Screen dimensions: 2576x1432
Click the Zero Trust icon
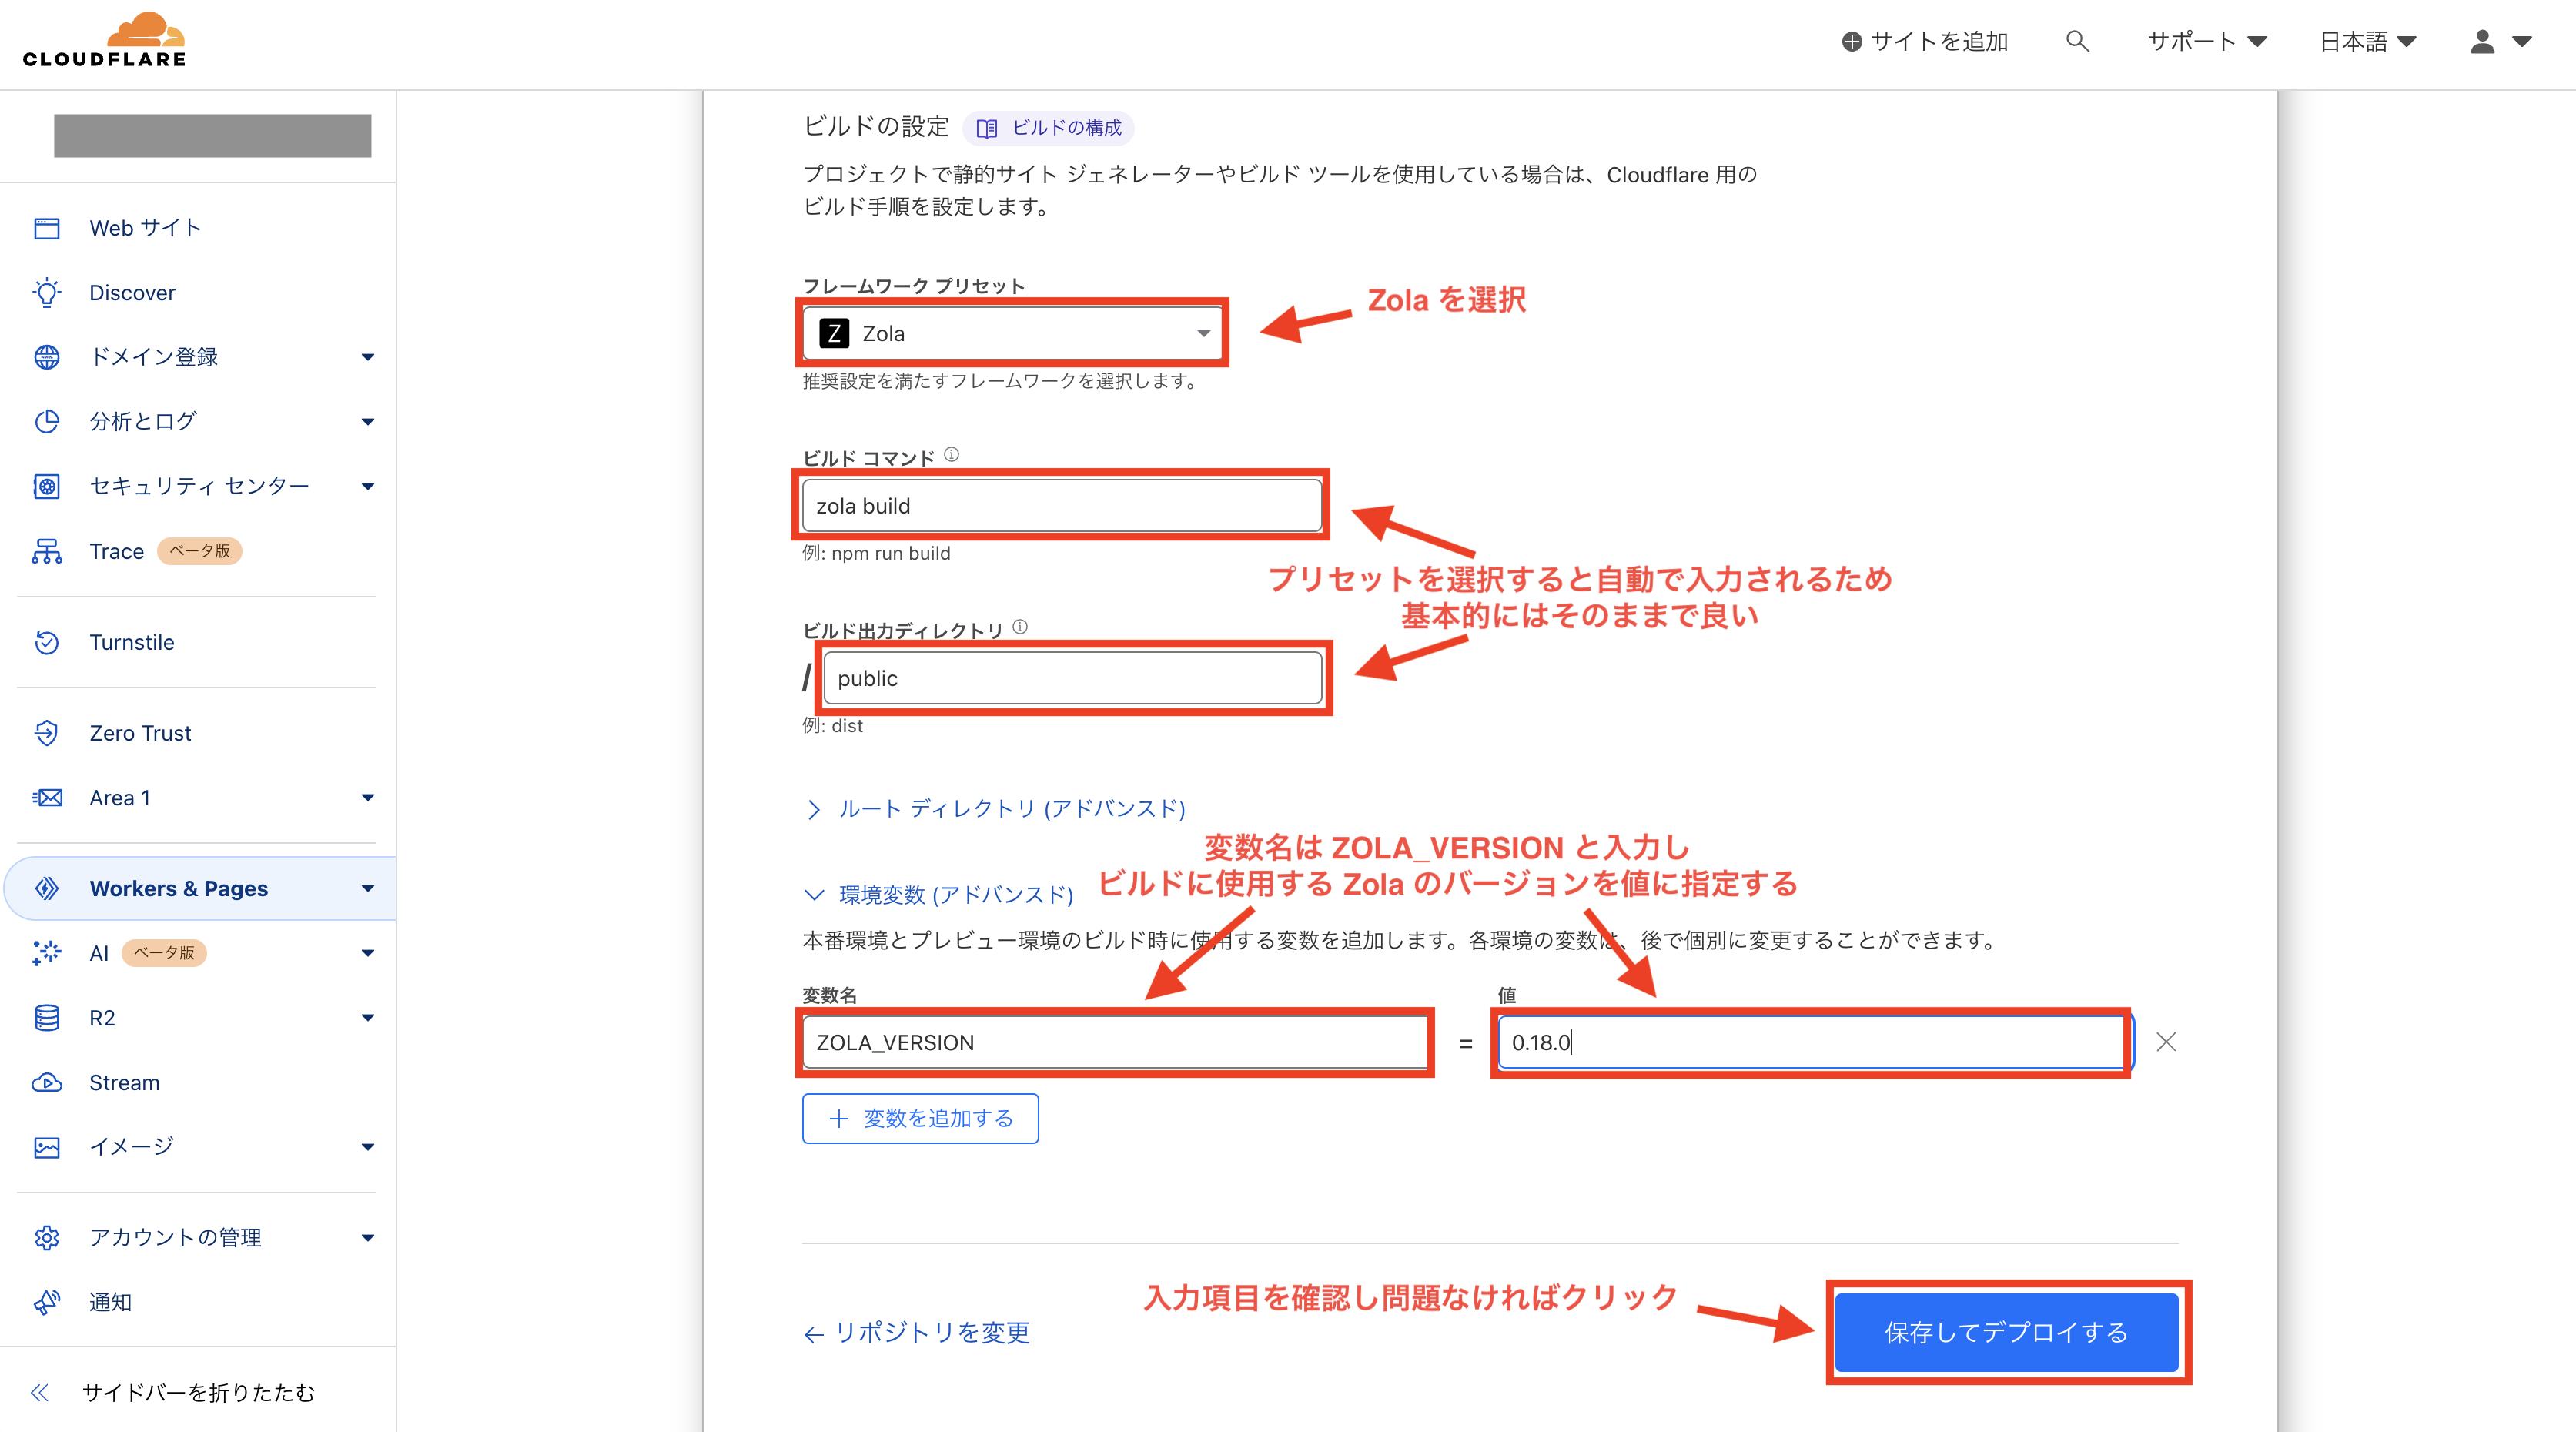point(47,733)
